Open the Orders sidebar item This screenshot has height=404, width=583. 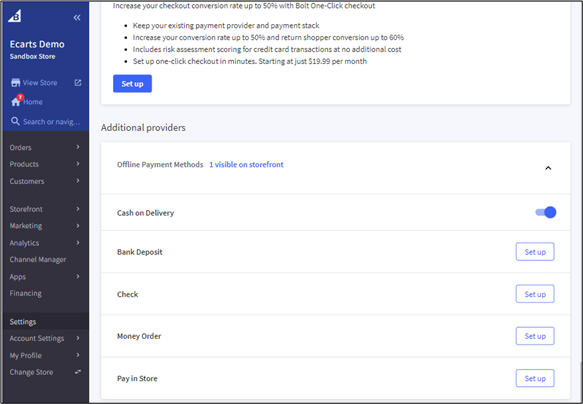(x=20, y=147)
